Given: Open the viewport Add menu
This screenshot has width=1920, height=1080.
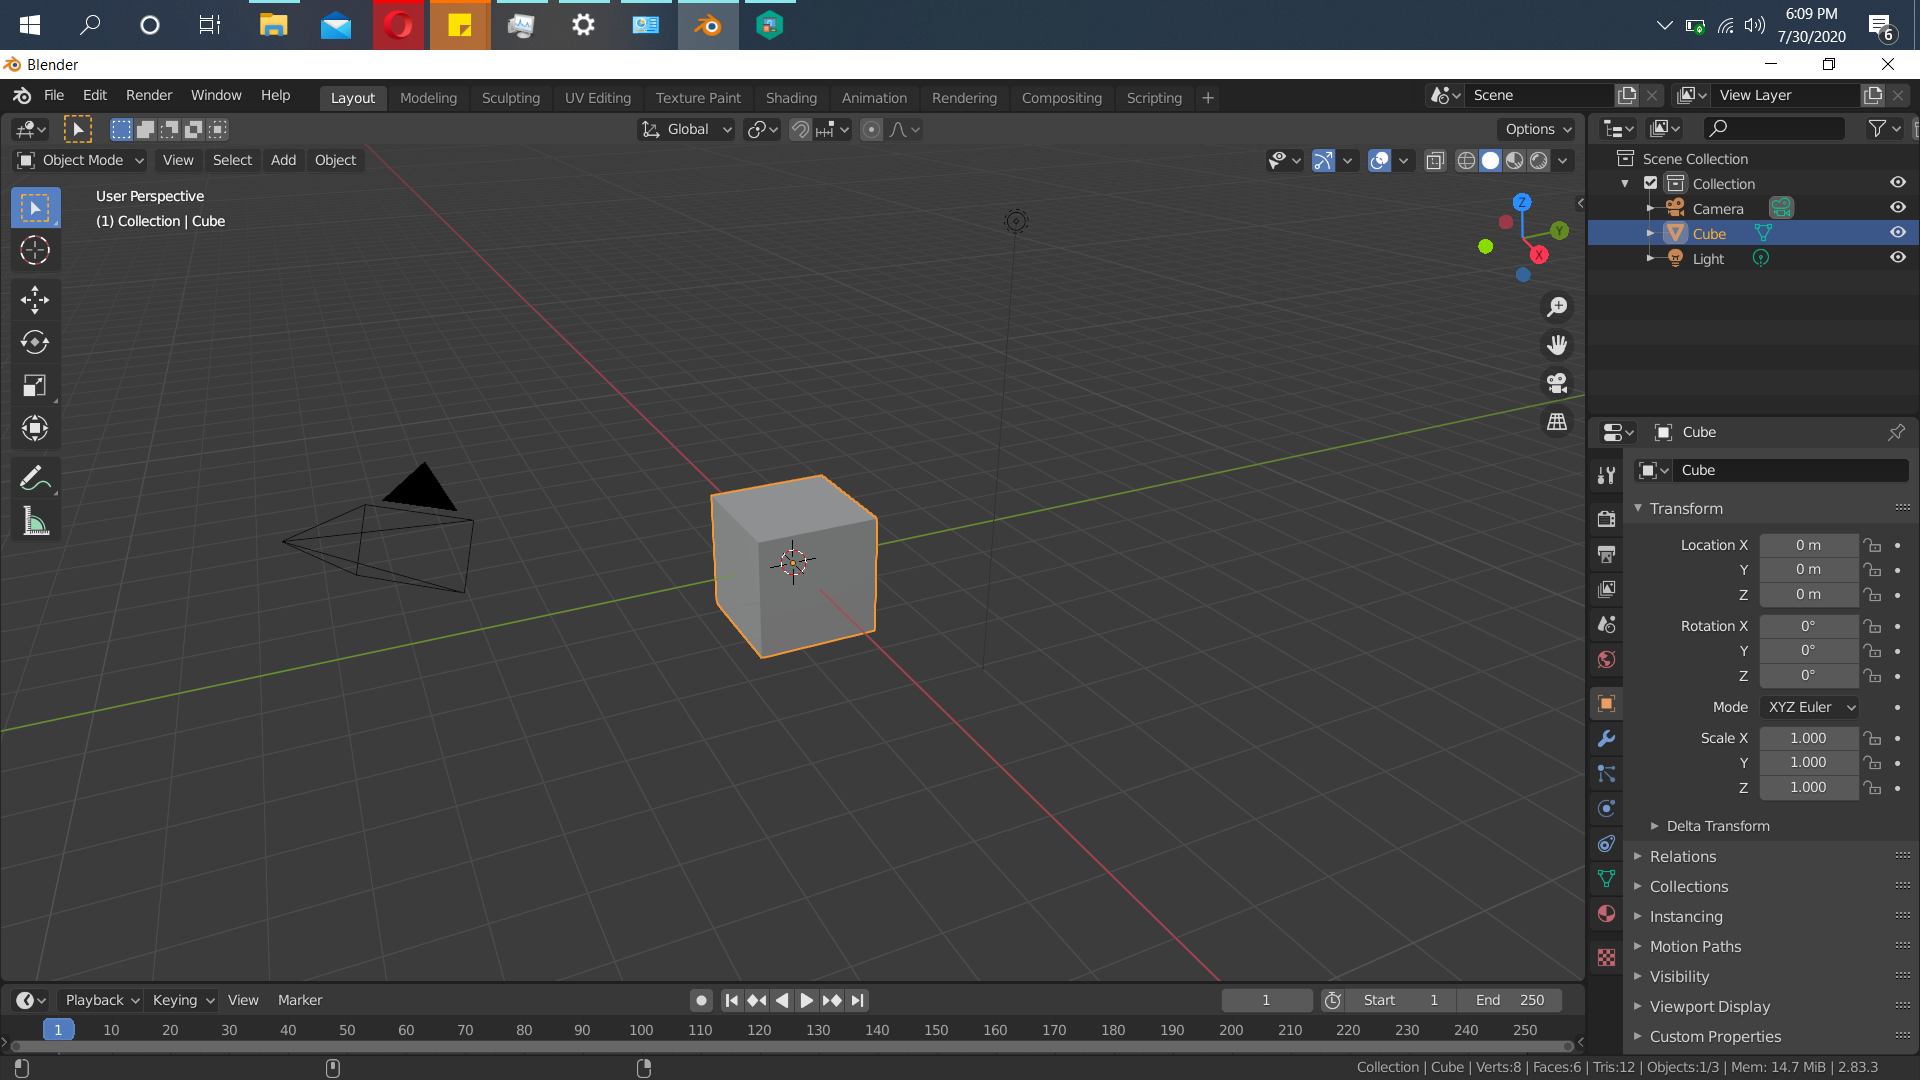Looking at the screenshot, I should coord(283,160).
